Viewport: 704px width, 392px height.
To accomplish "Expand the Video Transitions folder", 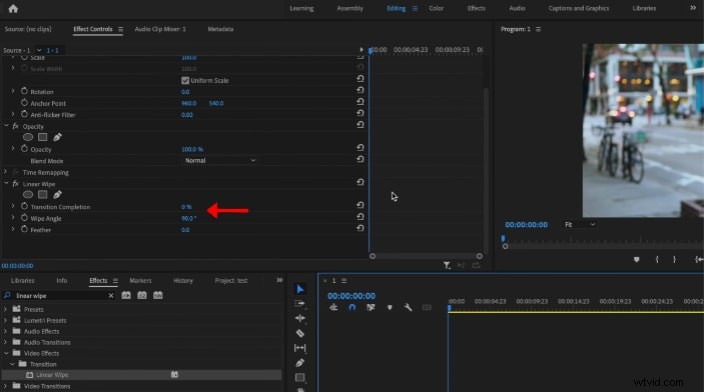I will tap(5, 386).
